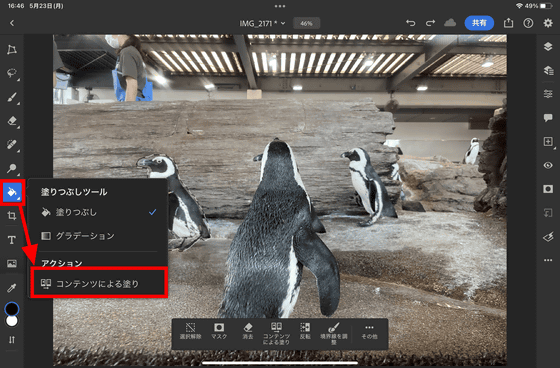Click the clipping mask icon in right bar
Image resolution: width=560 pixels, height=368 pixels.
[548, 213]
